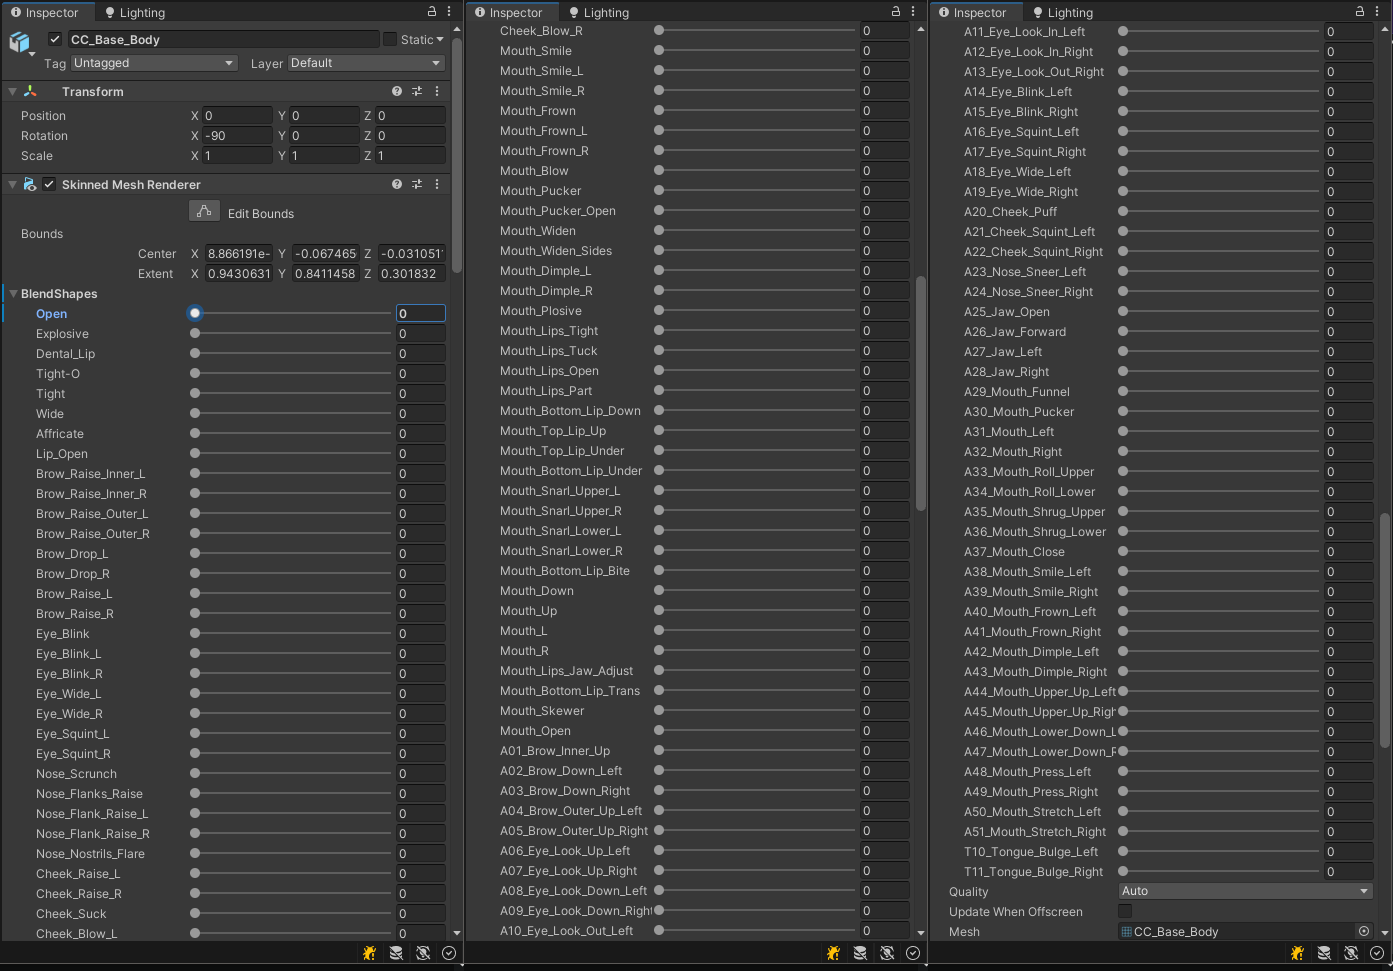
Task: Click the Eye_Blink slider handle
Action: click(195, 633)
